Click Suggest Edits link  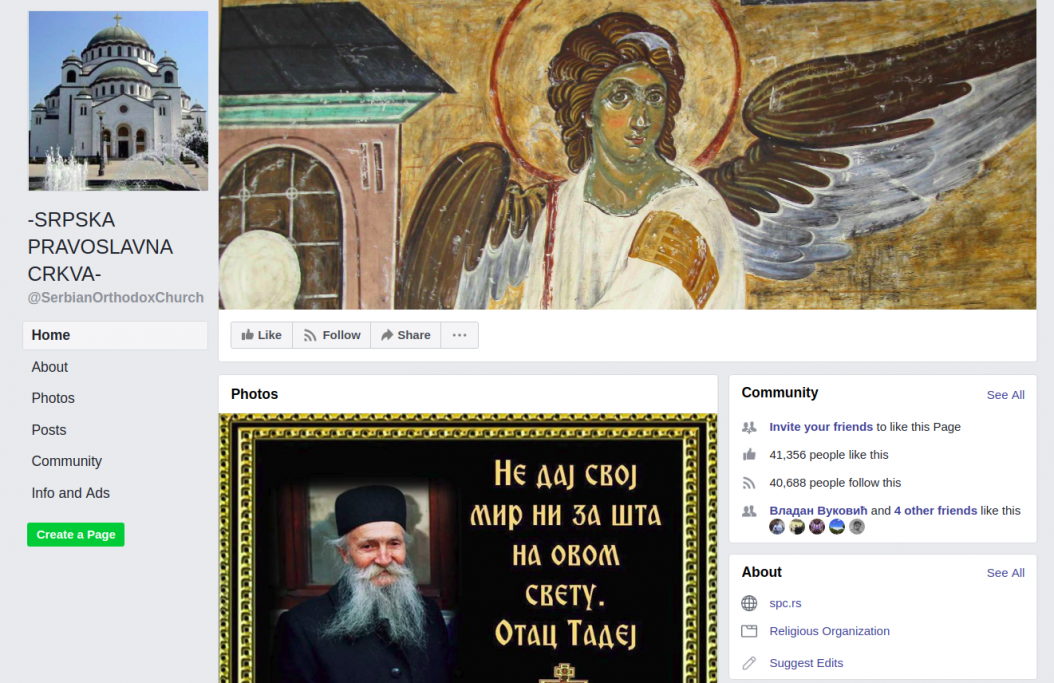[806, 663]
